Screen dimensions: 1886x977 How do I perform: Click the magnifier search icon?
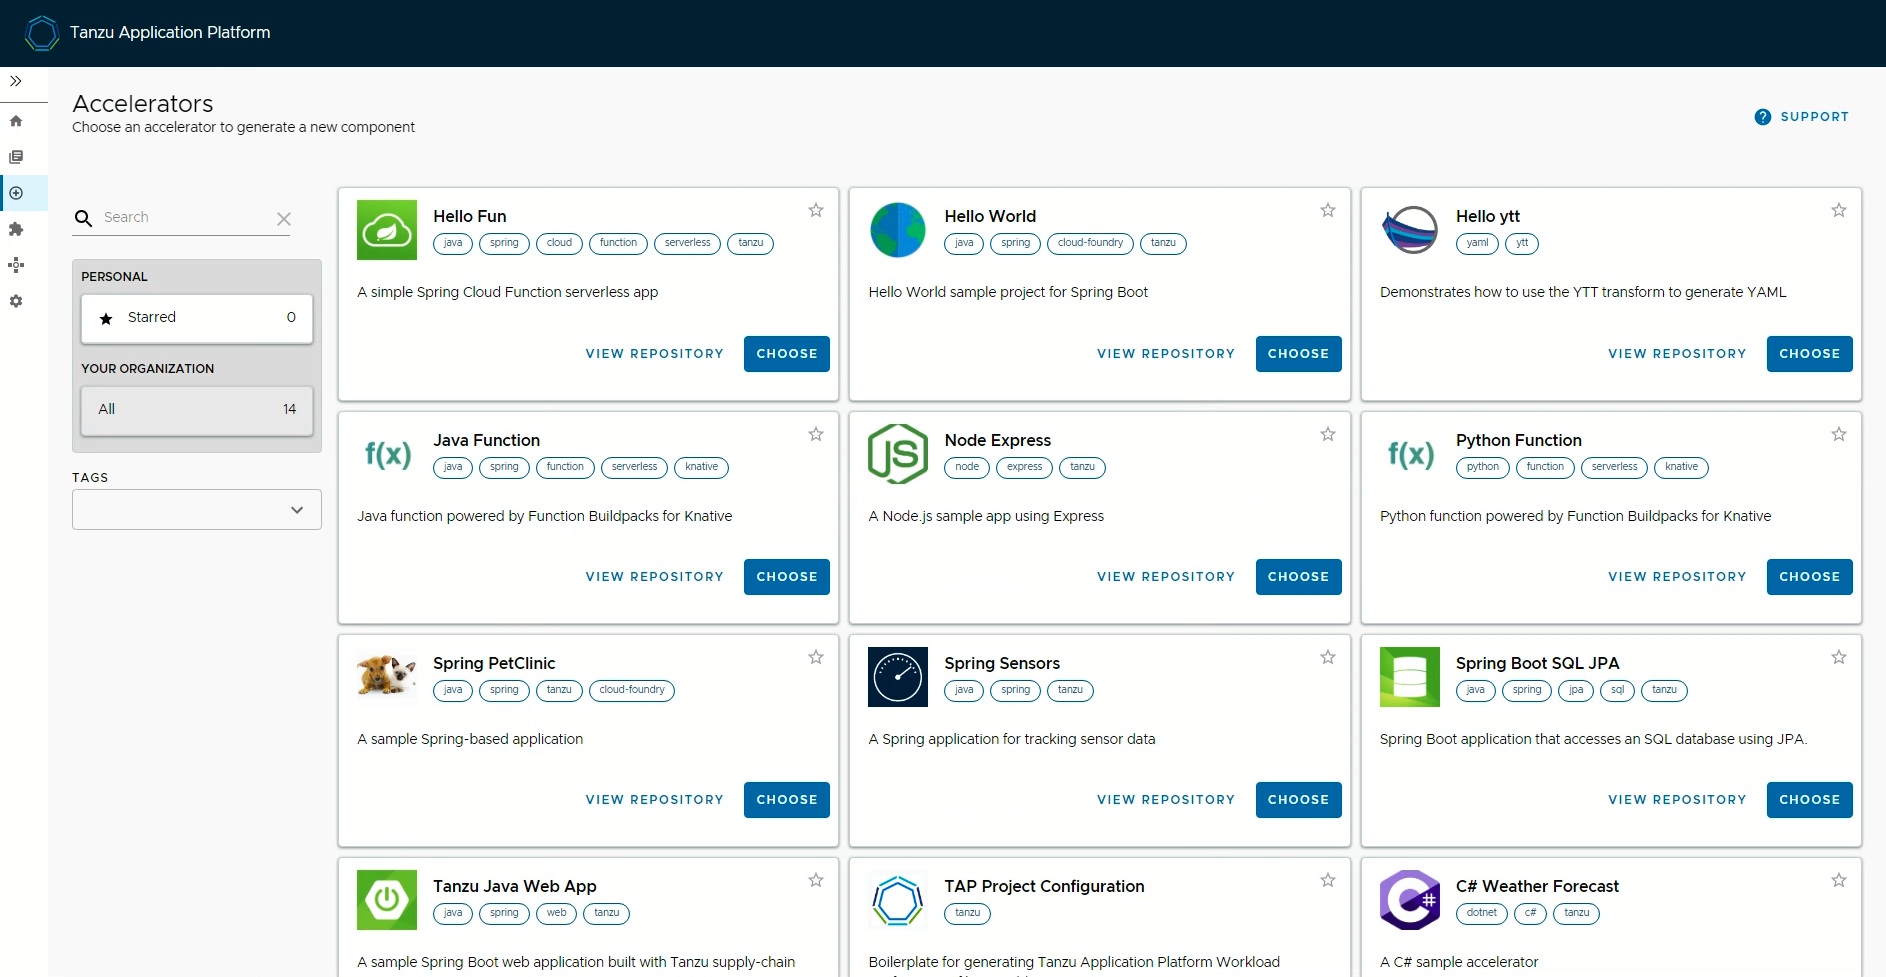(x=84, y=218)
